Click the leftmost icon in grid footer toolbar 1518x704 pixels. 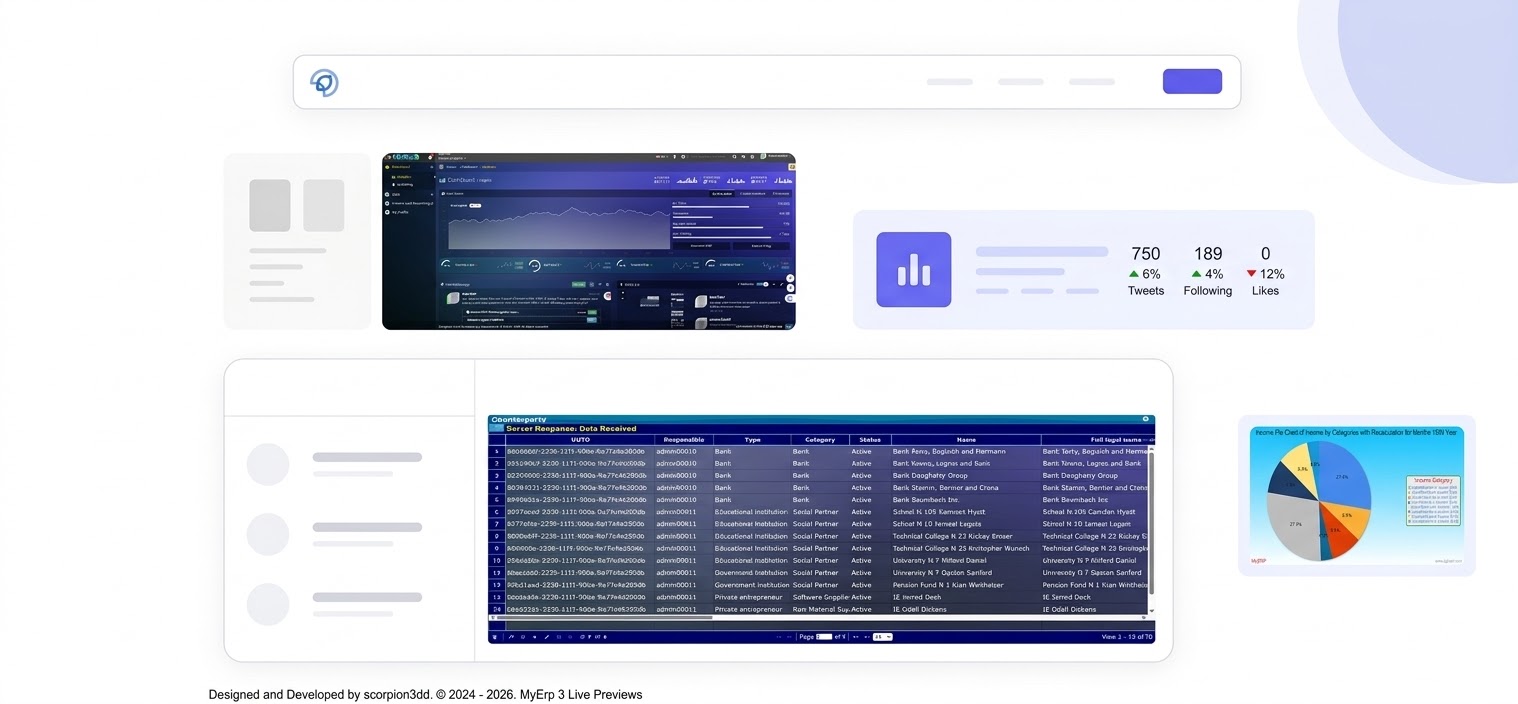pos(495,637)
